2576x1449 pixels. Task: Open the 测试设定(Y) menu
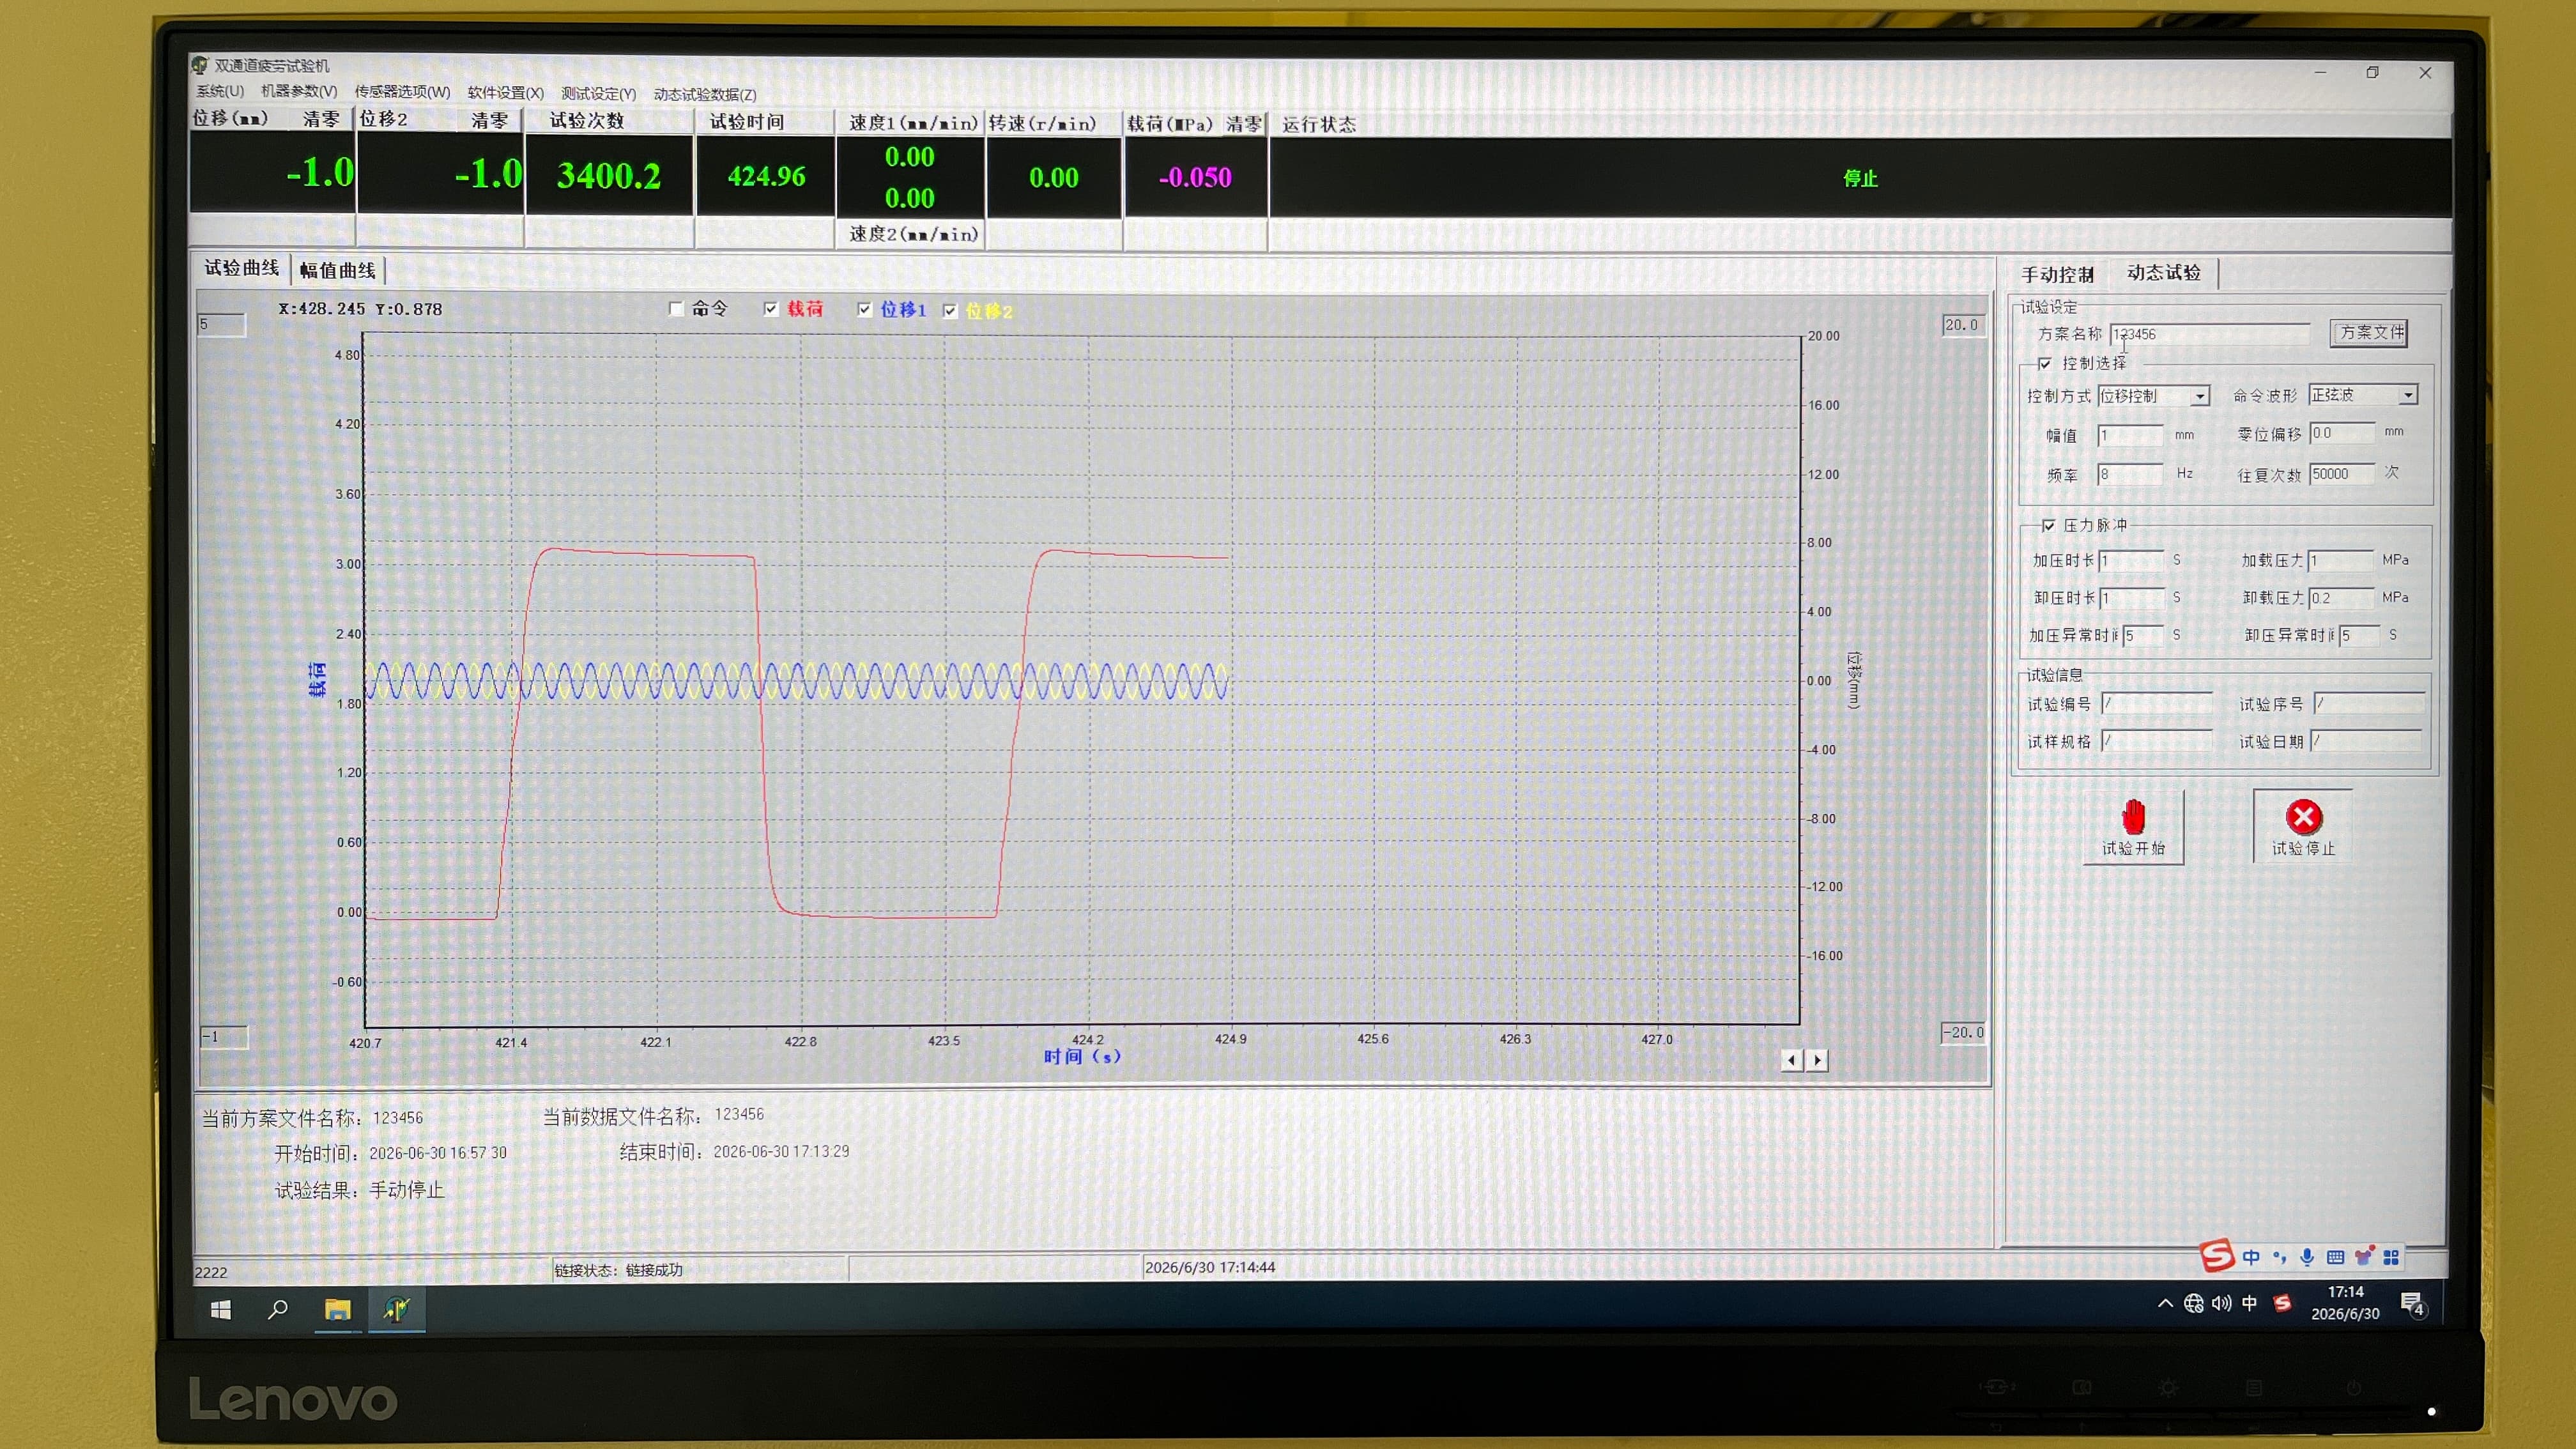coord(598,94)
